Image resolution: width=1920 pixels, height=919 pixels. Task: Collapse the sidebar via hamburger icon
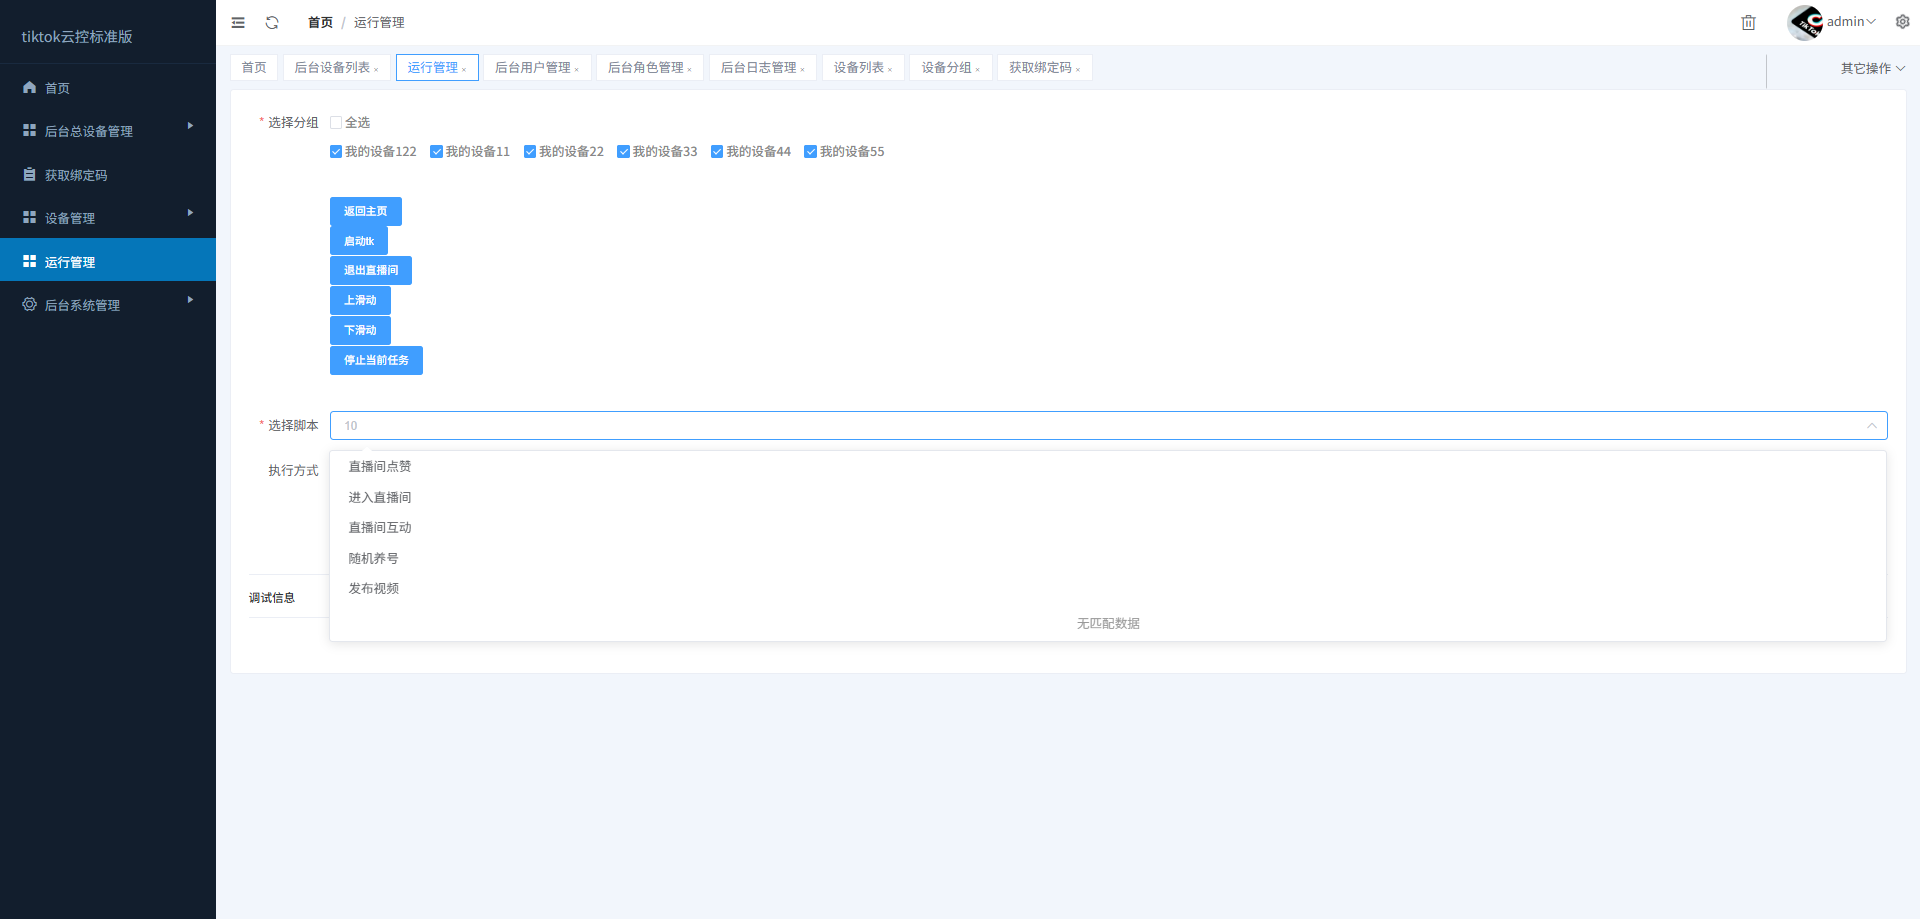pyautogui.click(x=238, y=22)
